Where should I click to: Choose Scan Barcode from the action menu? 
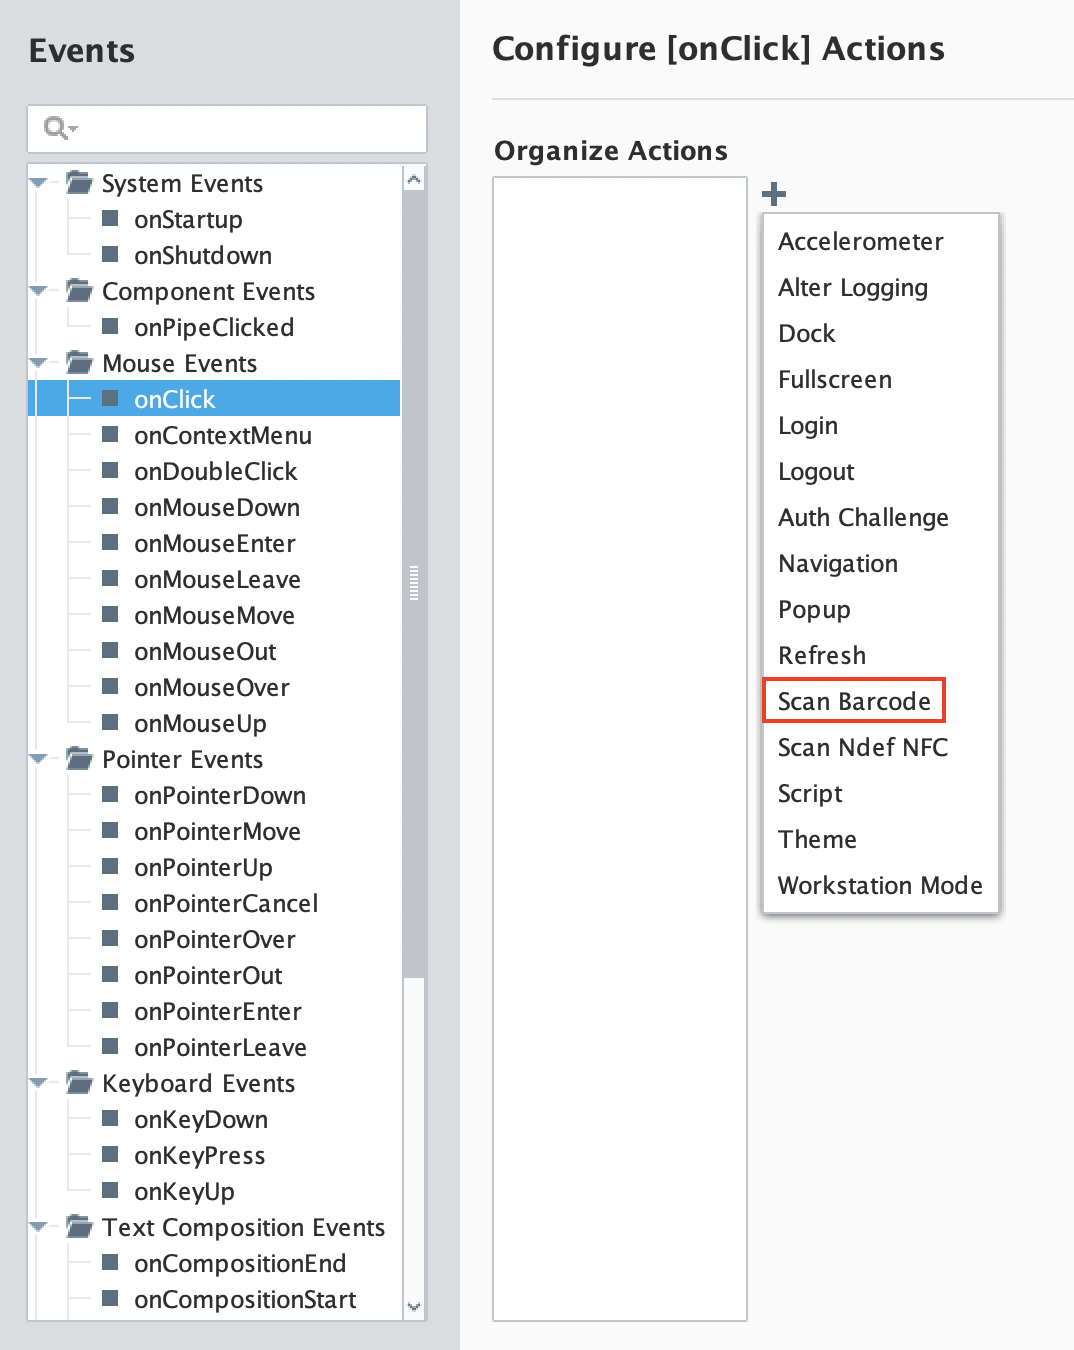[854, 701]
